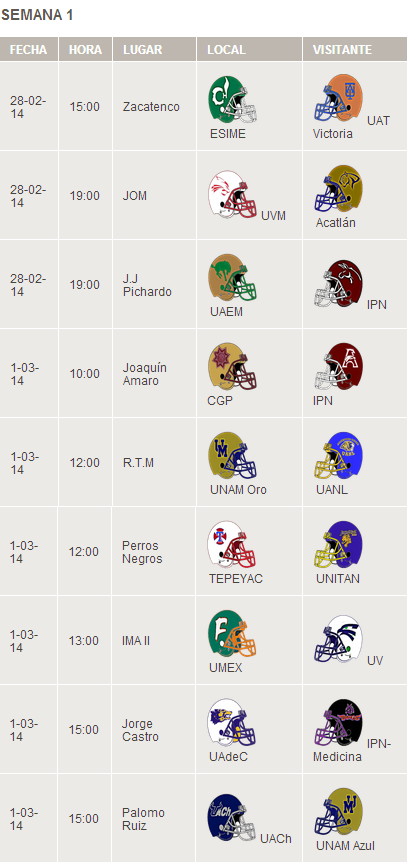The width and height of the screenshot is (410, 868).
Task: Select the black IPN-Medicina helmet
Action: click(x=339, y=724)
